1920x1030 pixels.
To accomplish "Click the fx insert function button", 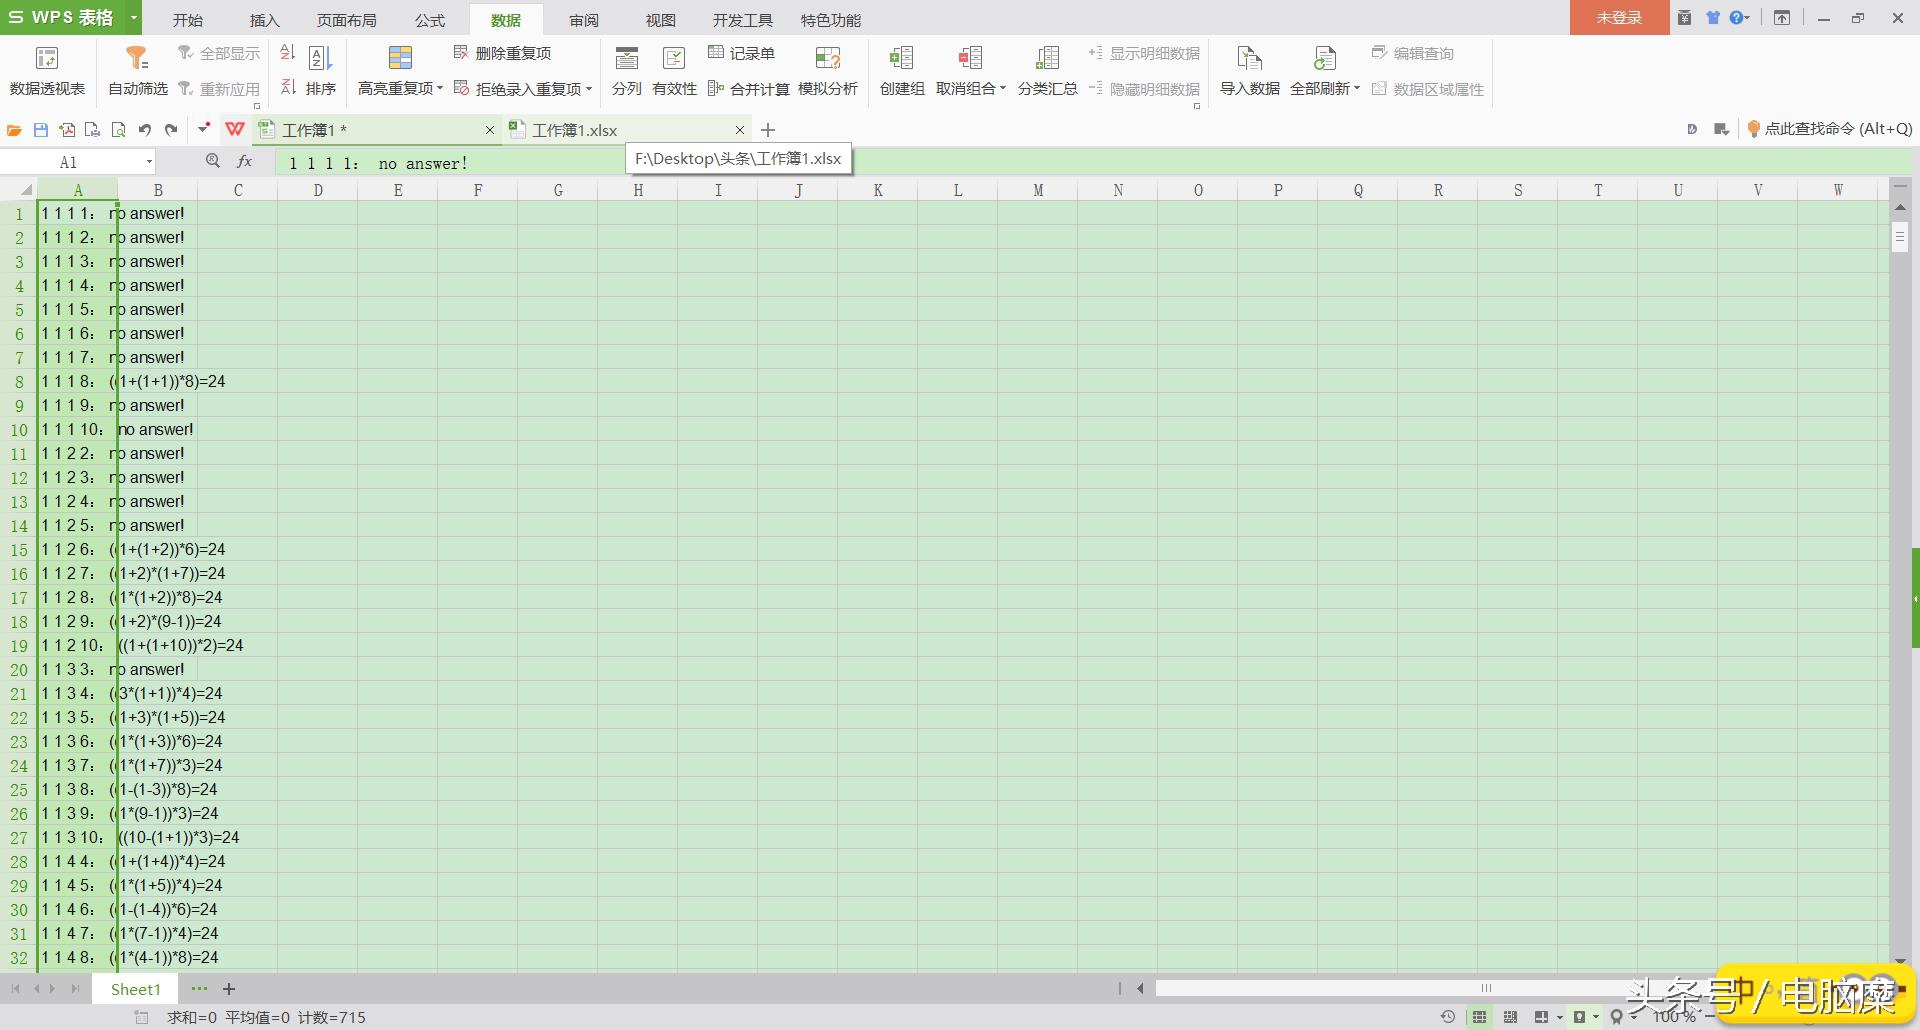I will (244, 161).
